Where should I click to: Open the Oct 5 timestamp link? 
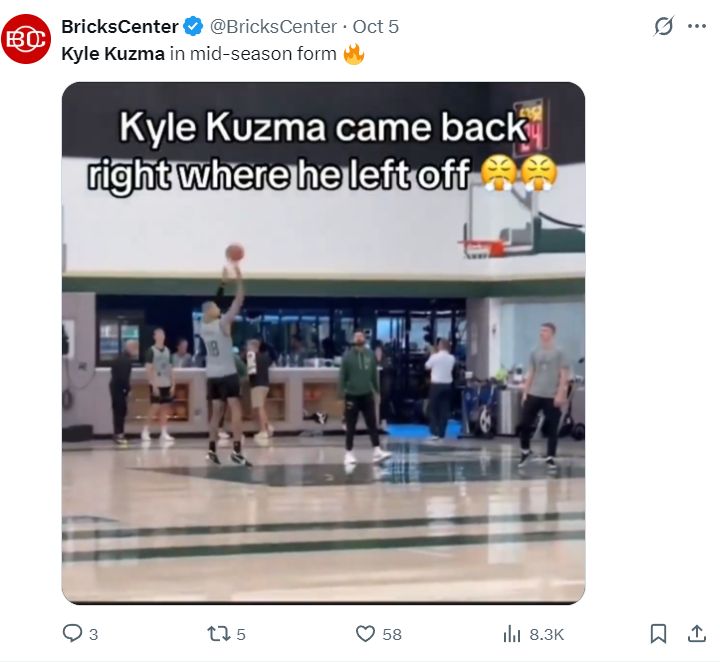point(376,27)
